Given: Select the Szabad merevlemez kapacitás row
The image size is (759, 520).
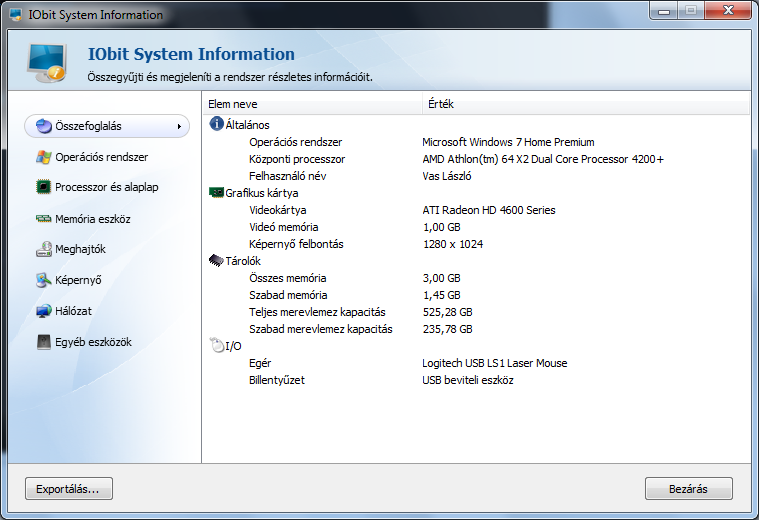Looking at the screenshot, I should 476,329.
